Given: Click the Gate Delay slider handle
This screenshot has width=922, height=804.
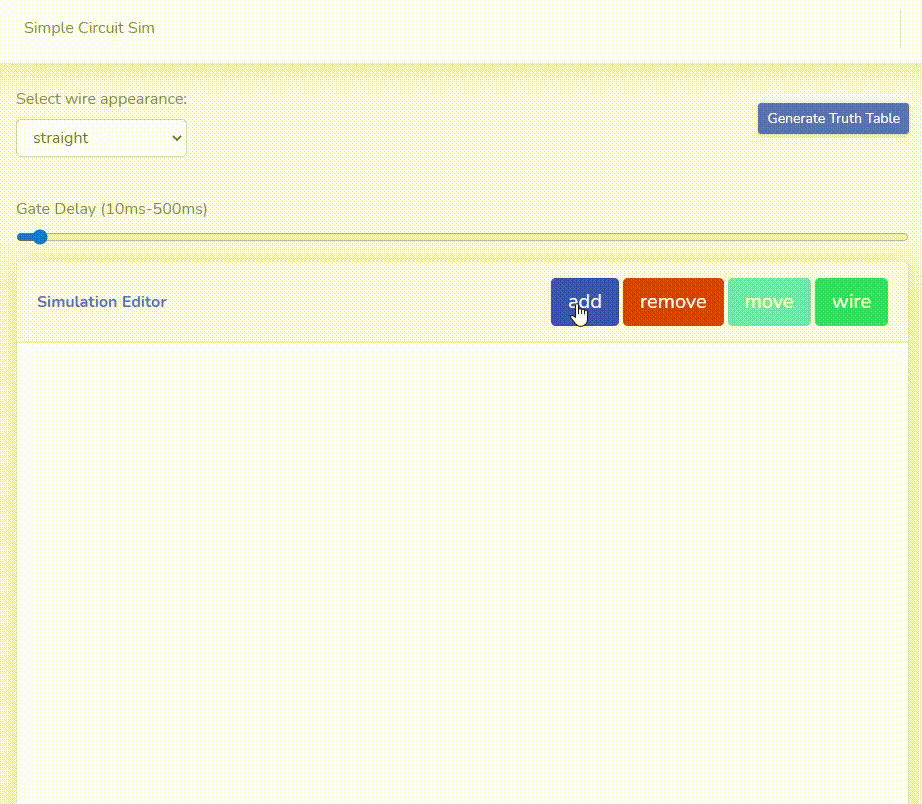Looking at the screenshot, I should click(39, 237).
